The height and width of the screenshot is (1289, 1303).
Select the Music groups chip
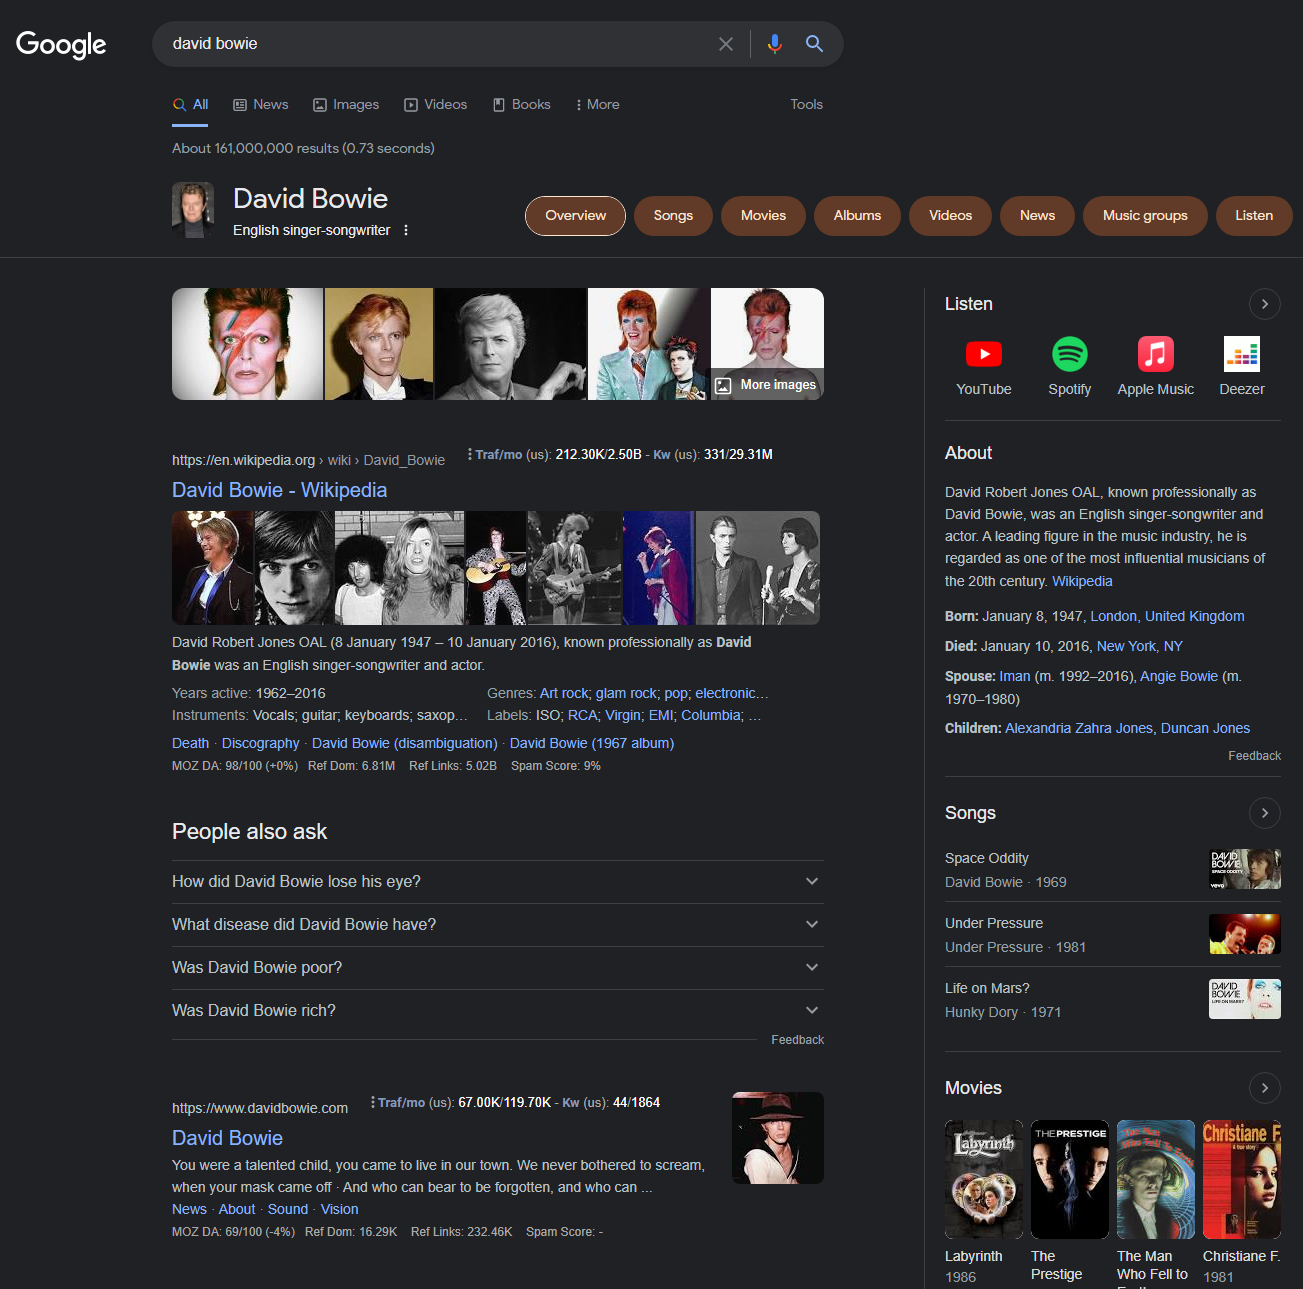(1145, 216)
